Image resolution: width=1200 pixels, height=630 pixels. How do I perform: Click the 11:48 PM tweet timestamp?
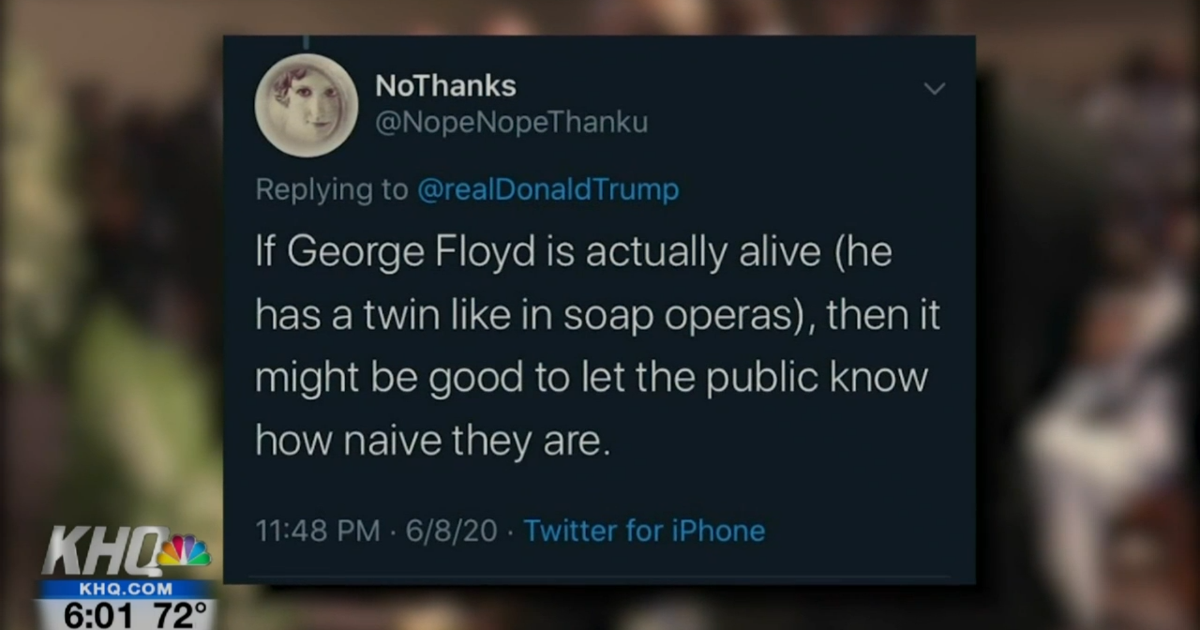click(x=317, y=530)
